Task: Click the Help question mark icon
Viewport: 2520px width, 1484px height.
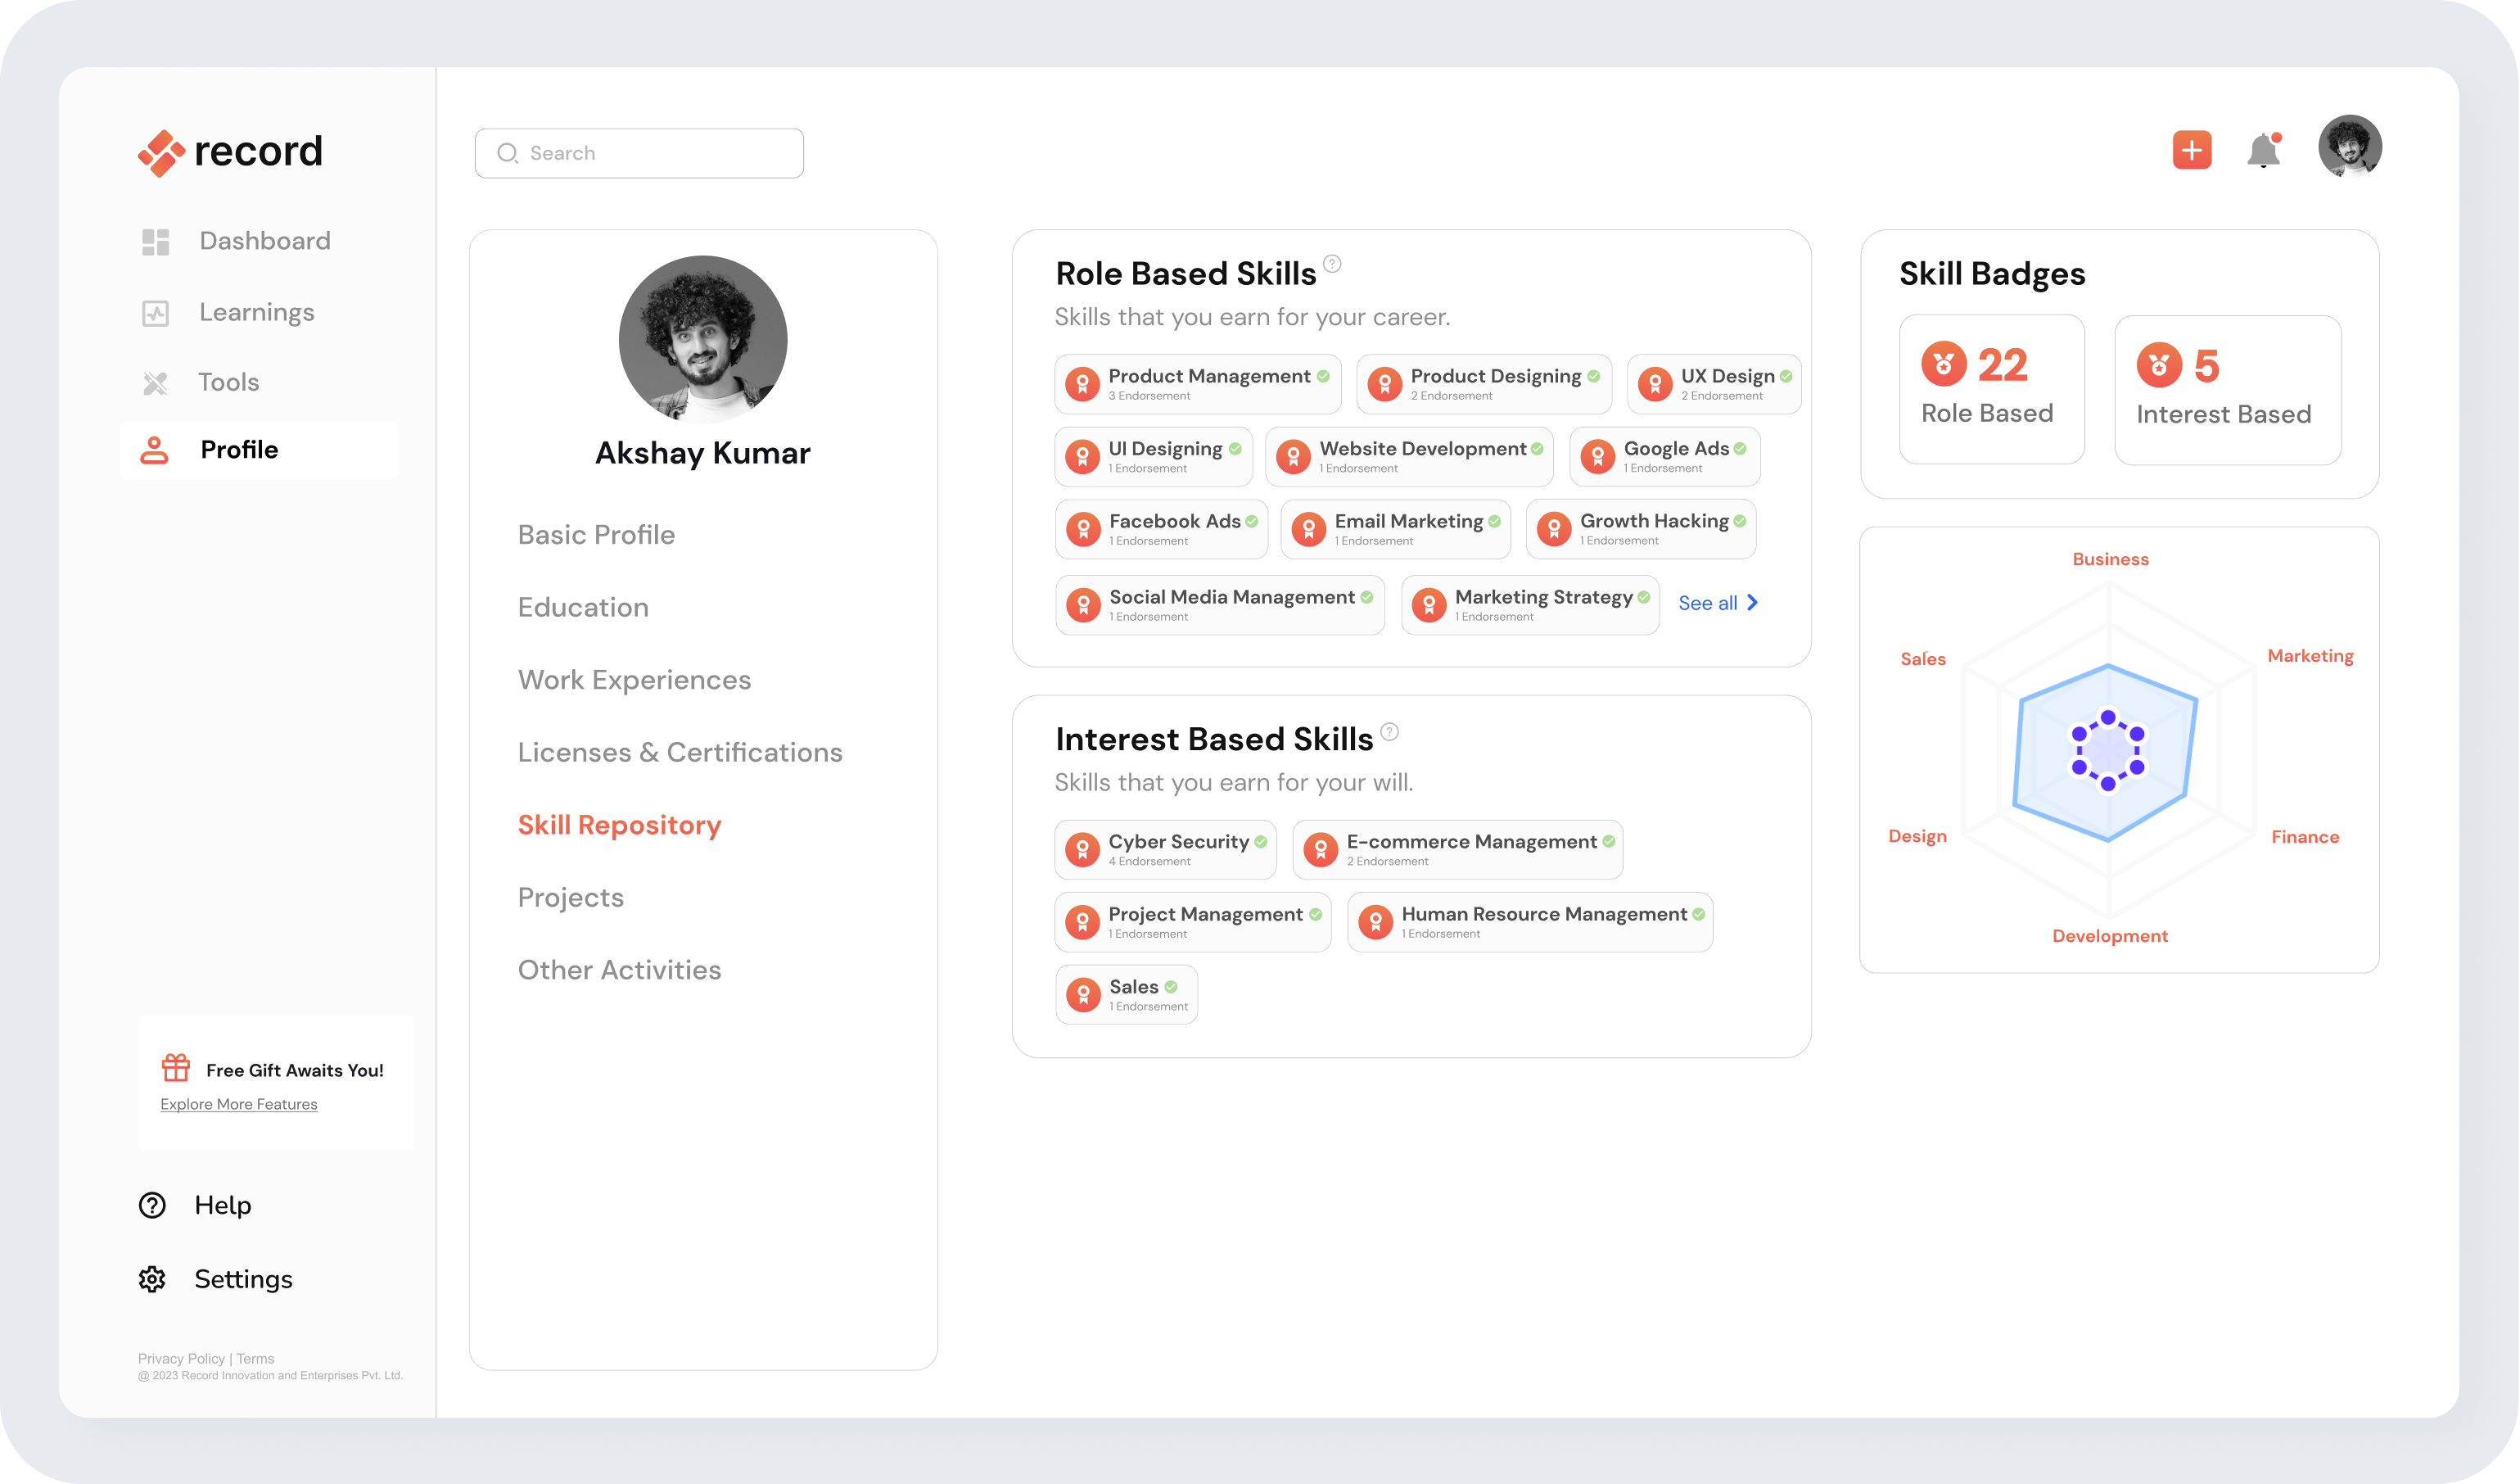Action: (152, 1205)
